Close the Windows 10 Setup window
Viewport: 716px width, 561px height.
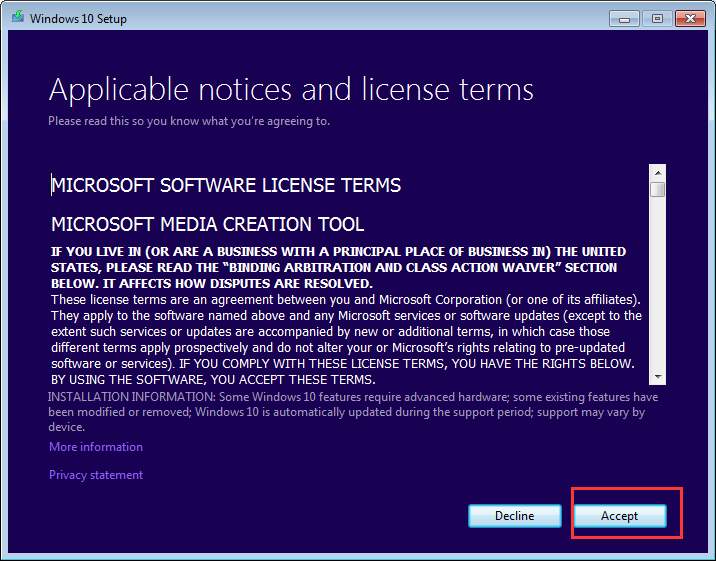coord(688,17)
